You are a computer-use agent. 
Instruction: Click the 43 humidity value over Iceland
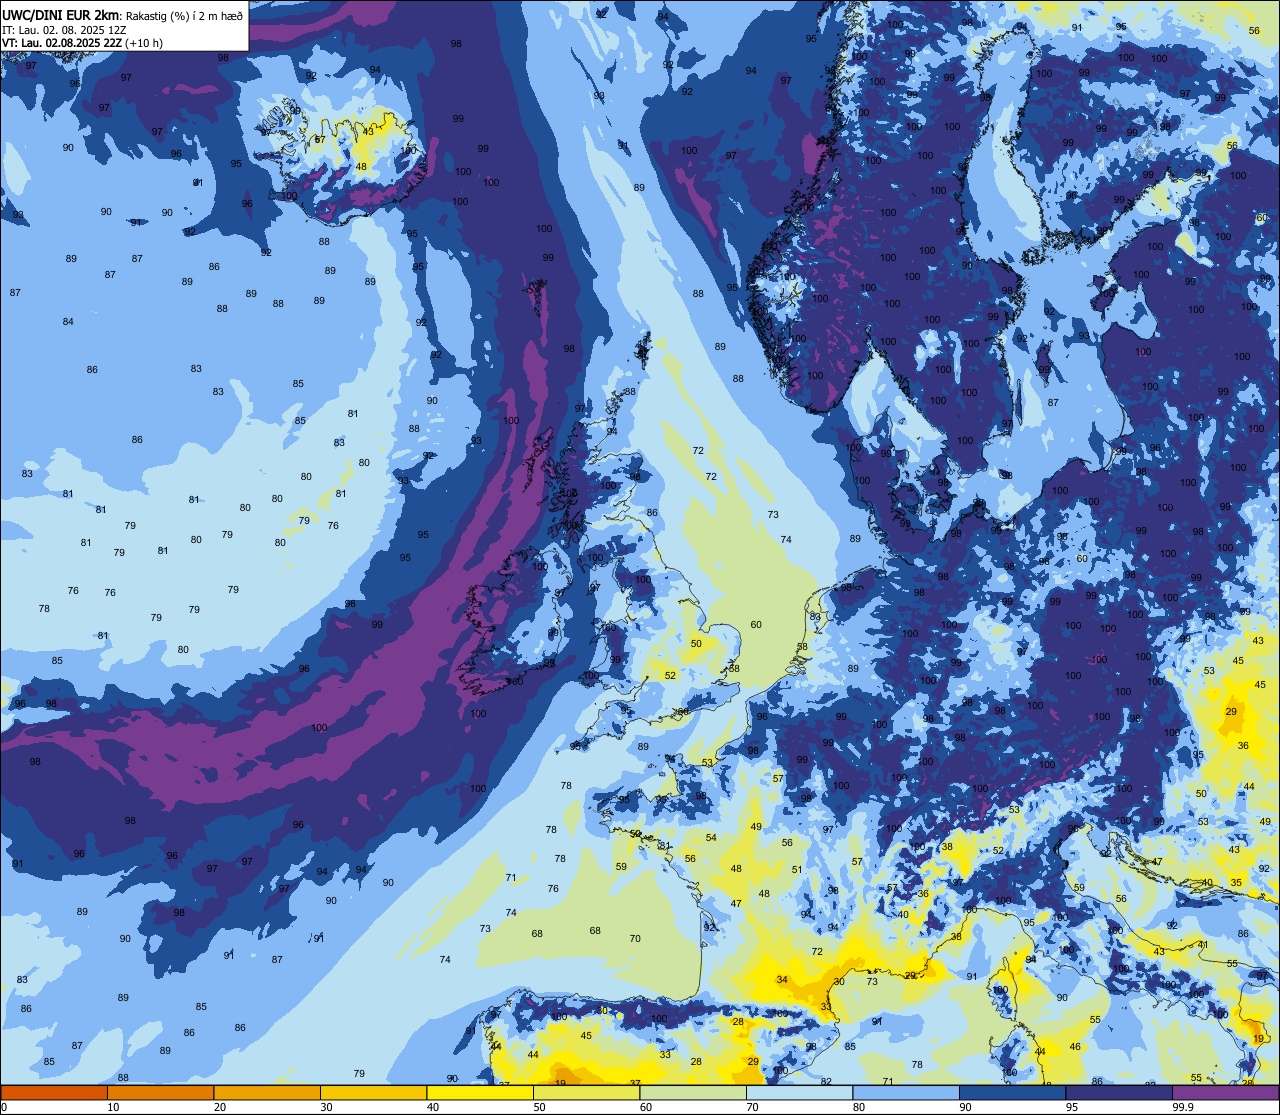click(x=368, y=131)
